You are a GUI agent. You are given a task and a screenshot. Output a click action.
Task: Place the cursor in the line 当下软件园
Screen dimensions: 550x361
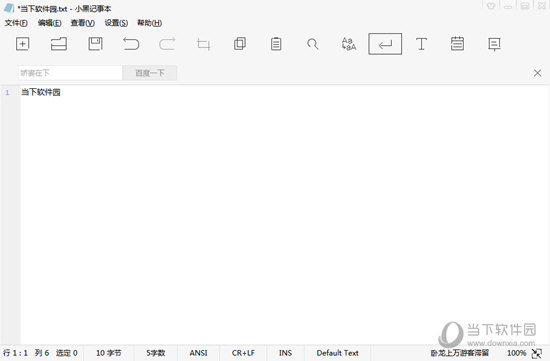click(41, 92)
